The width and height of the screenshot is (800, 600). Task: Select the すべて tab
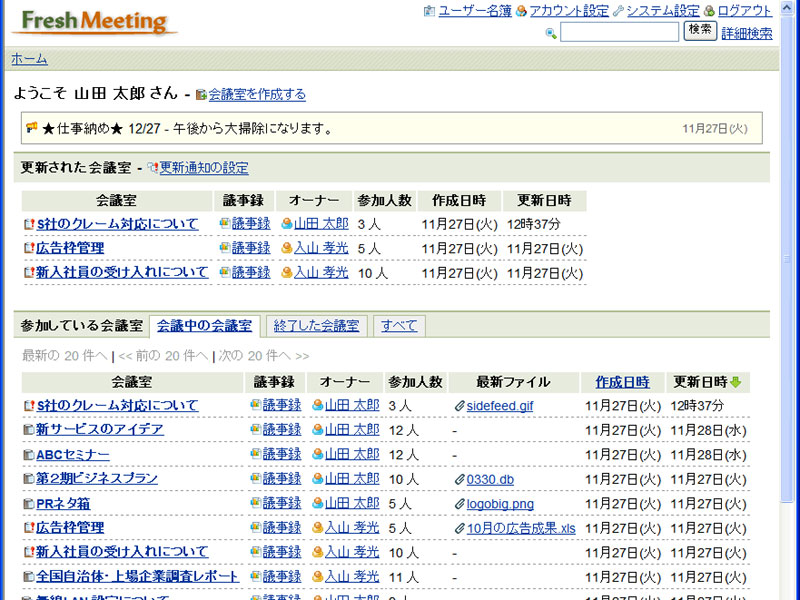398,326
